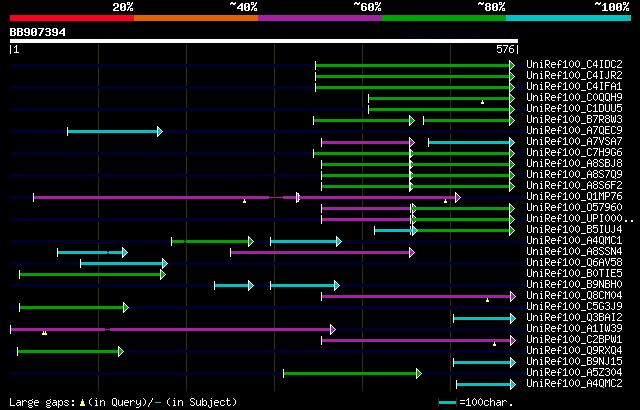Open the UniRef100_B9NJ15 hit label
Screen dimensions: 640x410
[574, 362]
